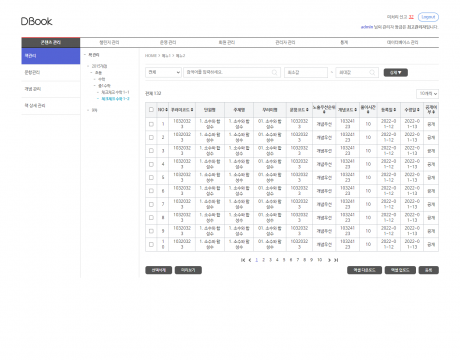Open the 운영 관리 top tab
Image resolution: width=460 pixels, height=360 pixels.
click(x=168, y=42)
